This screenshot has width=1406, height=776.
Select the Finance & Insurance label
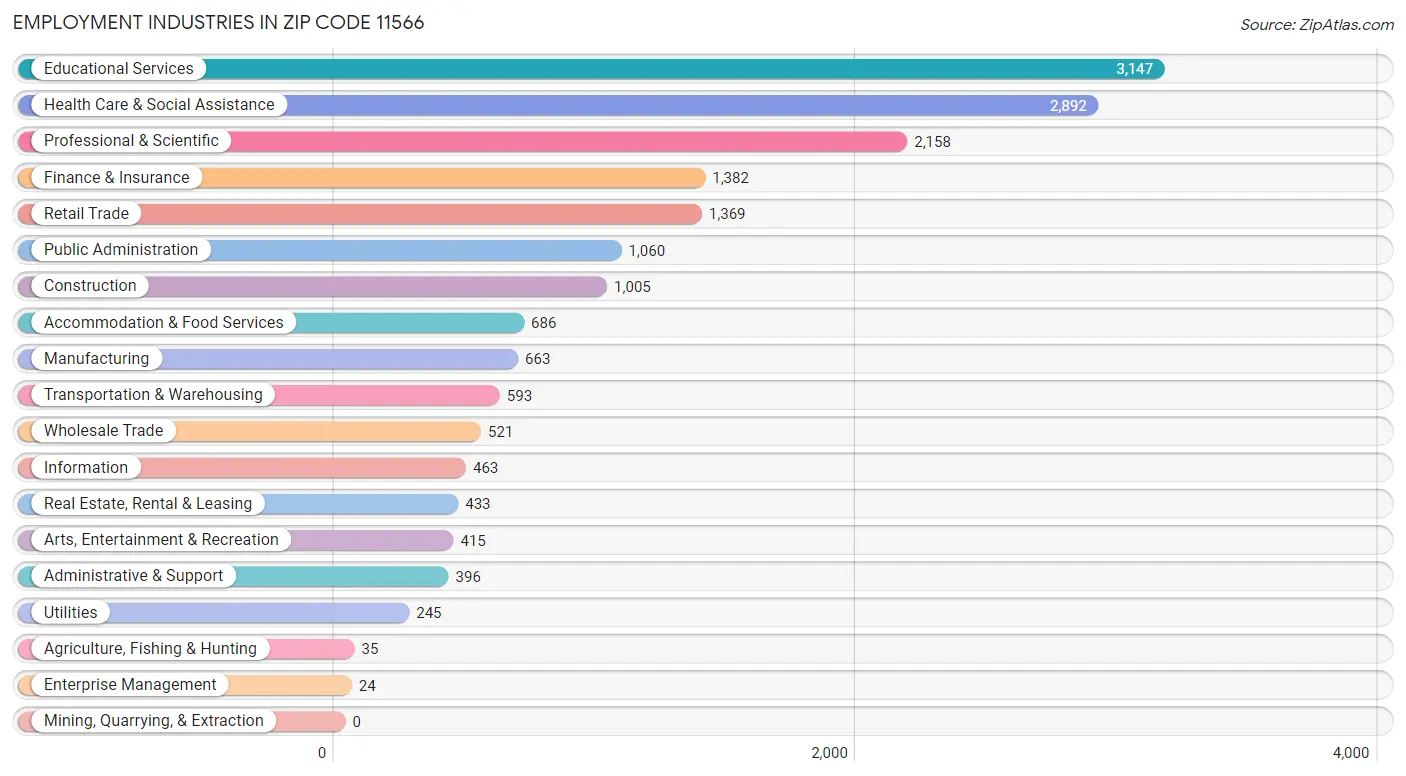click(116, 178)
